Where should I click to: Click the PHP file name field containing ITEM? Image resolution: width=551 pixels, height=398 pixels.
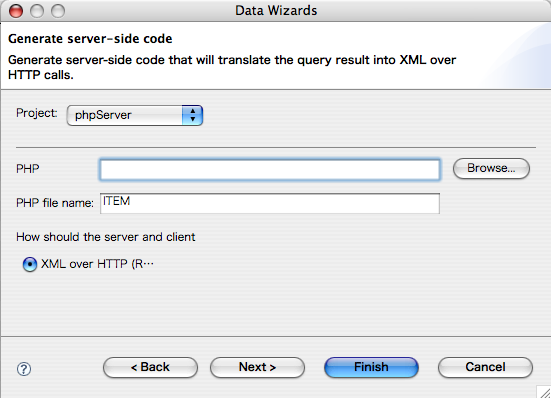(x=270, y=203)
